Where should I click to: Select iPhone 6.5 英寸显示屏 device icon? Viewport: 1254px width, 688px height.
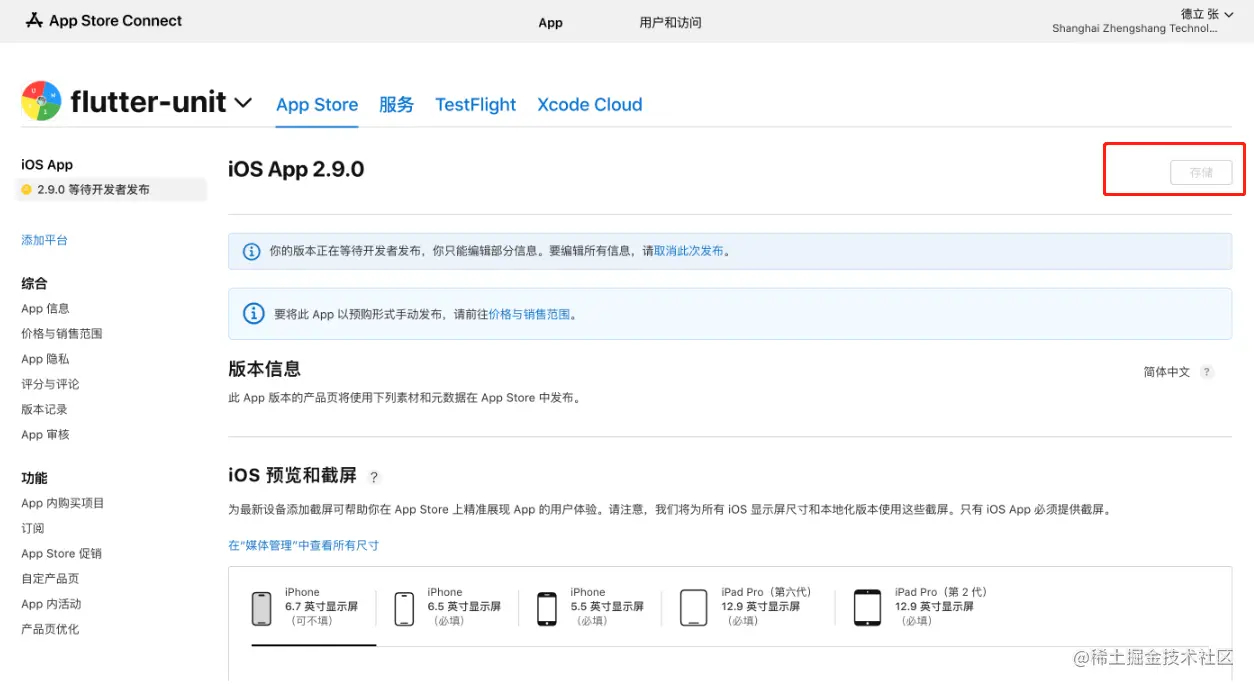404,608
